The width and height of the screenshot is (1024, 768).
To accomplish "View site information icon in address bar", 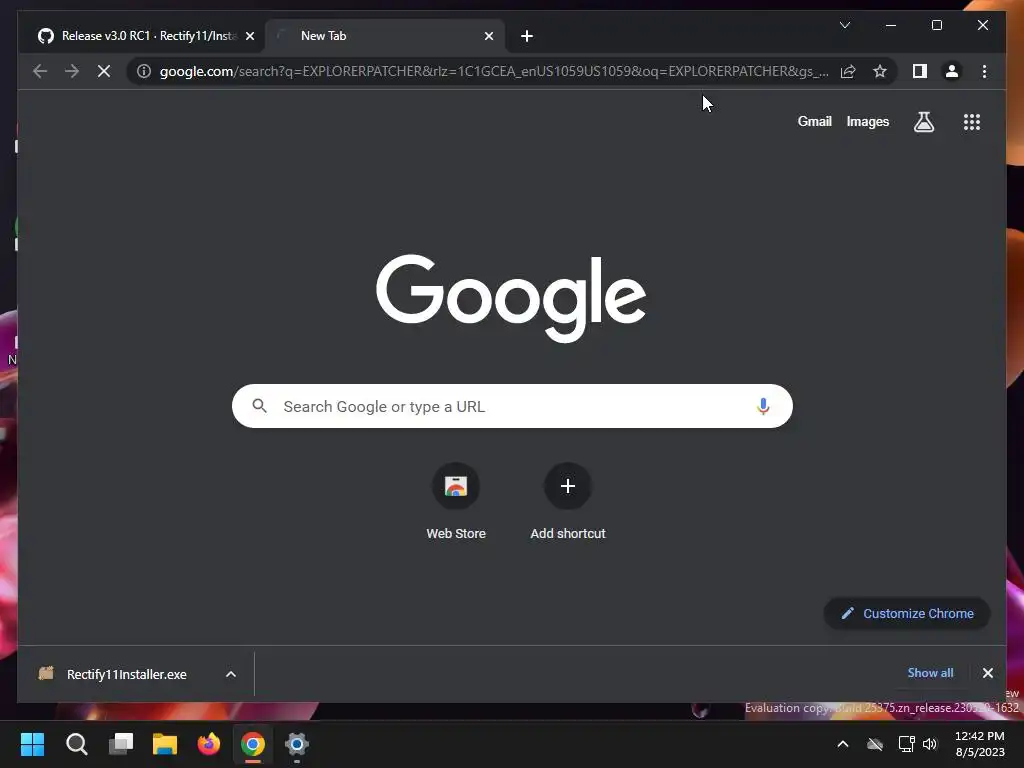I will coord(144,71).
